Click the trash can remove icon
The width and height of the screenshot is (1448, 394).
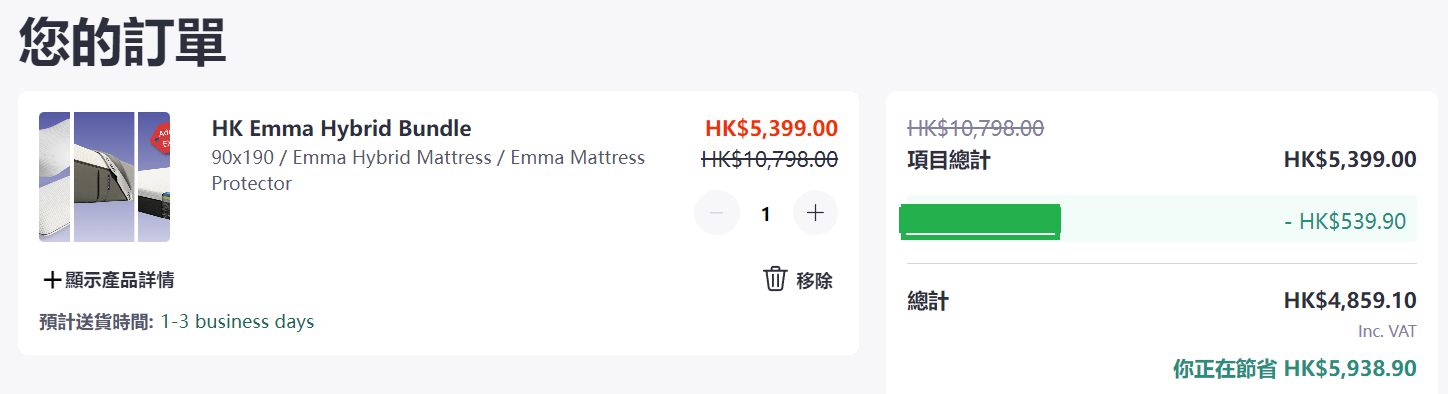point(775,279)
